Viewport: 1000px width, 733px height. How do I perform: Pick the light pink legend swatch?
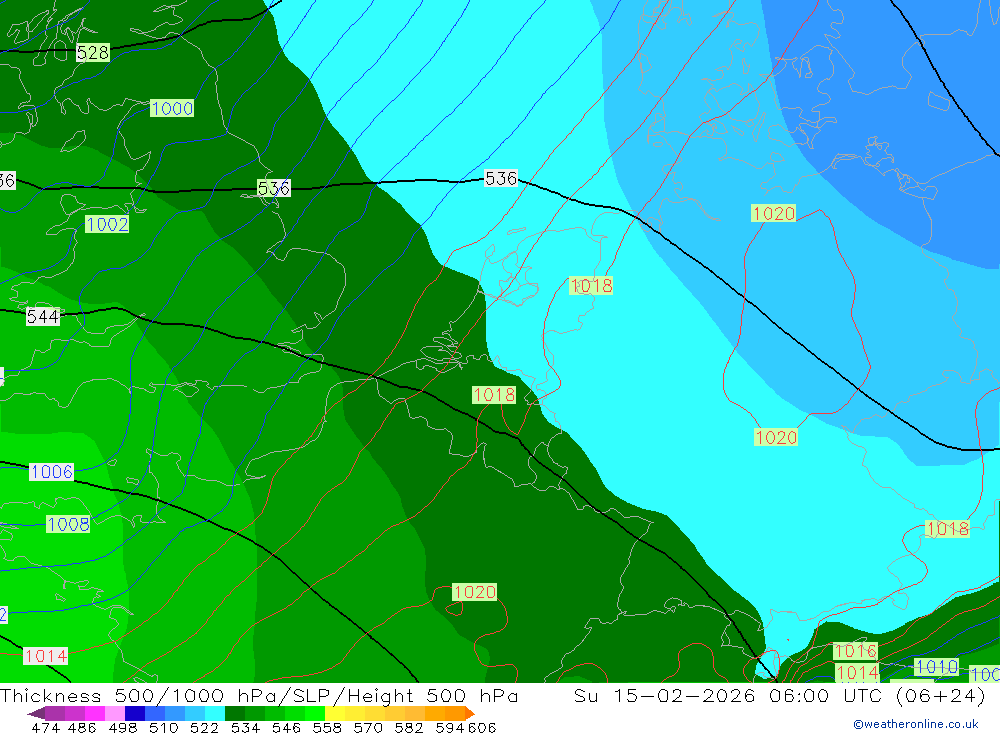coord(115,713)
